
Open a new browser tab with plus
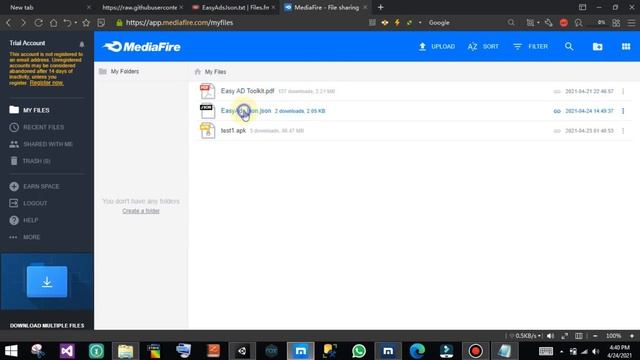(x=380, y=7)
